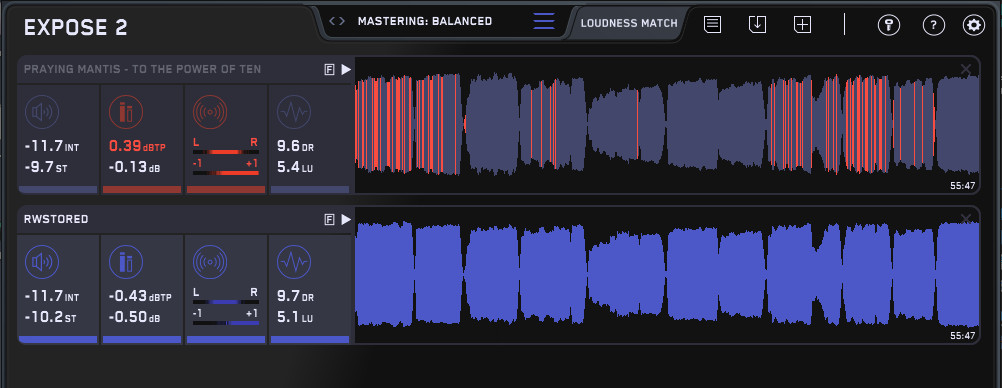Click the F button on Praying Mantis track
The width and height of the screenshot is (1002, 388).
click(x=330, y=70)
